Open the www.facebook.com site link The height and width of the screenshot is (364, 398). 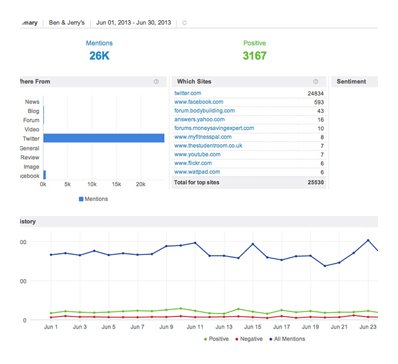click(x=199, y=102)
